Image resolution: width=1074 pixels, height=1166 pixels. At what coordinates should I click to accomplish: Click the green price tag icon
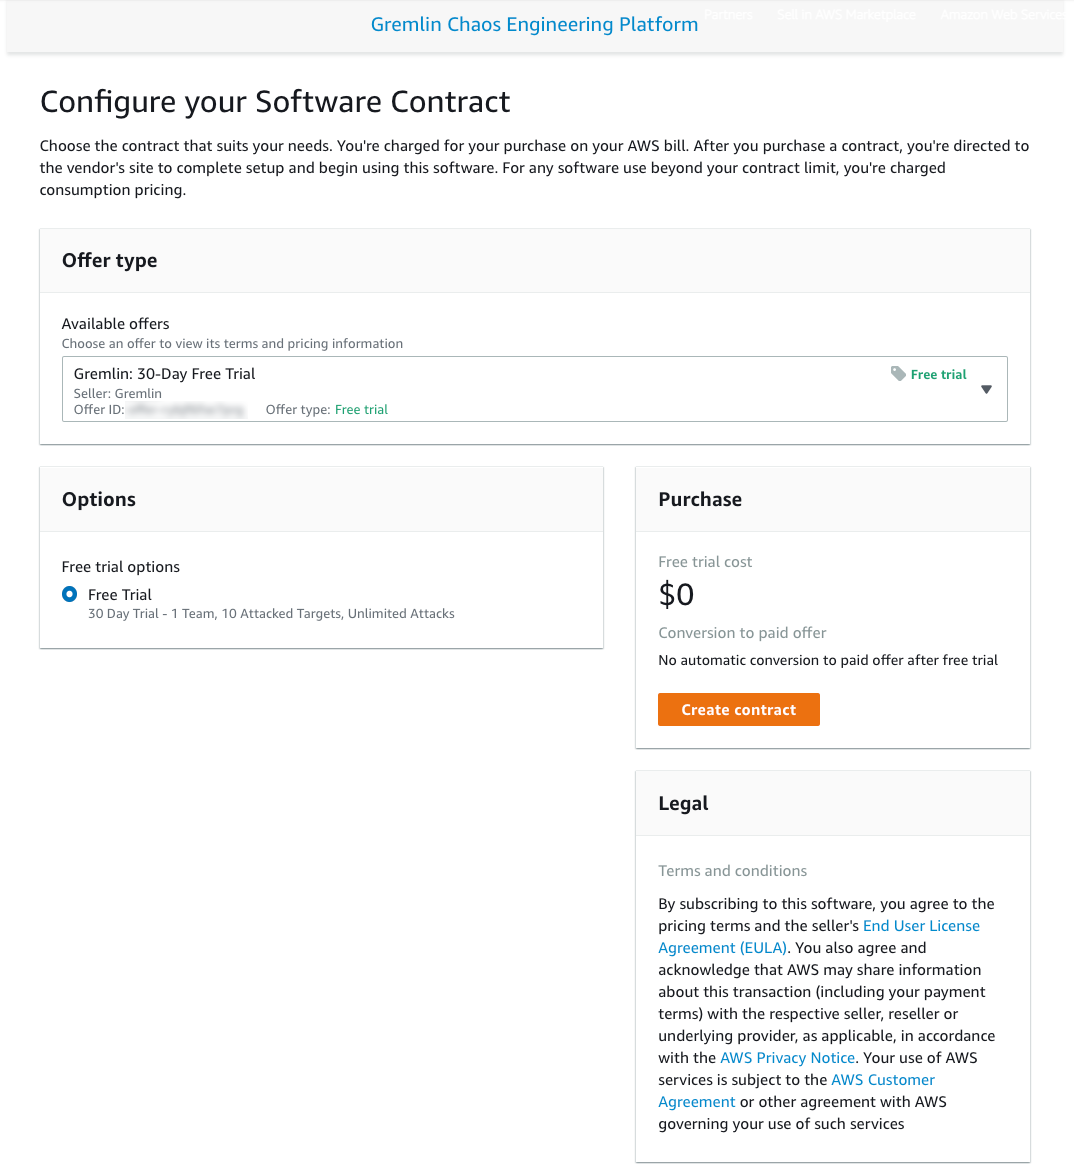898,373
